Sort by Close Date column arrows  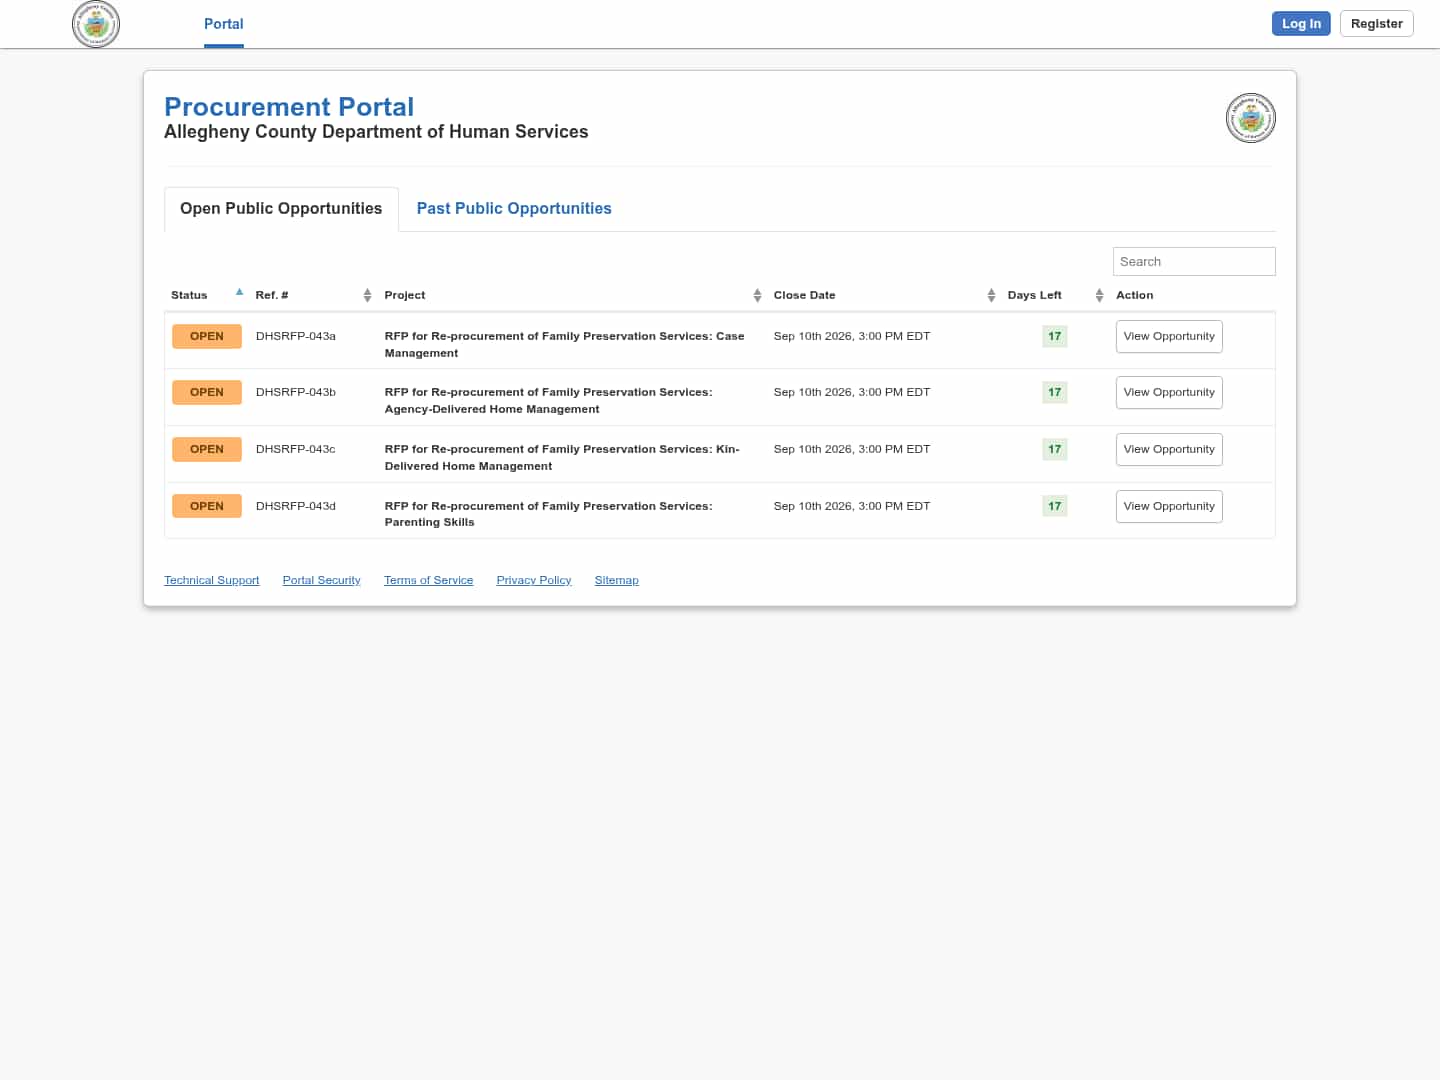[991, 295]
